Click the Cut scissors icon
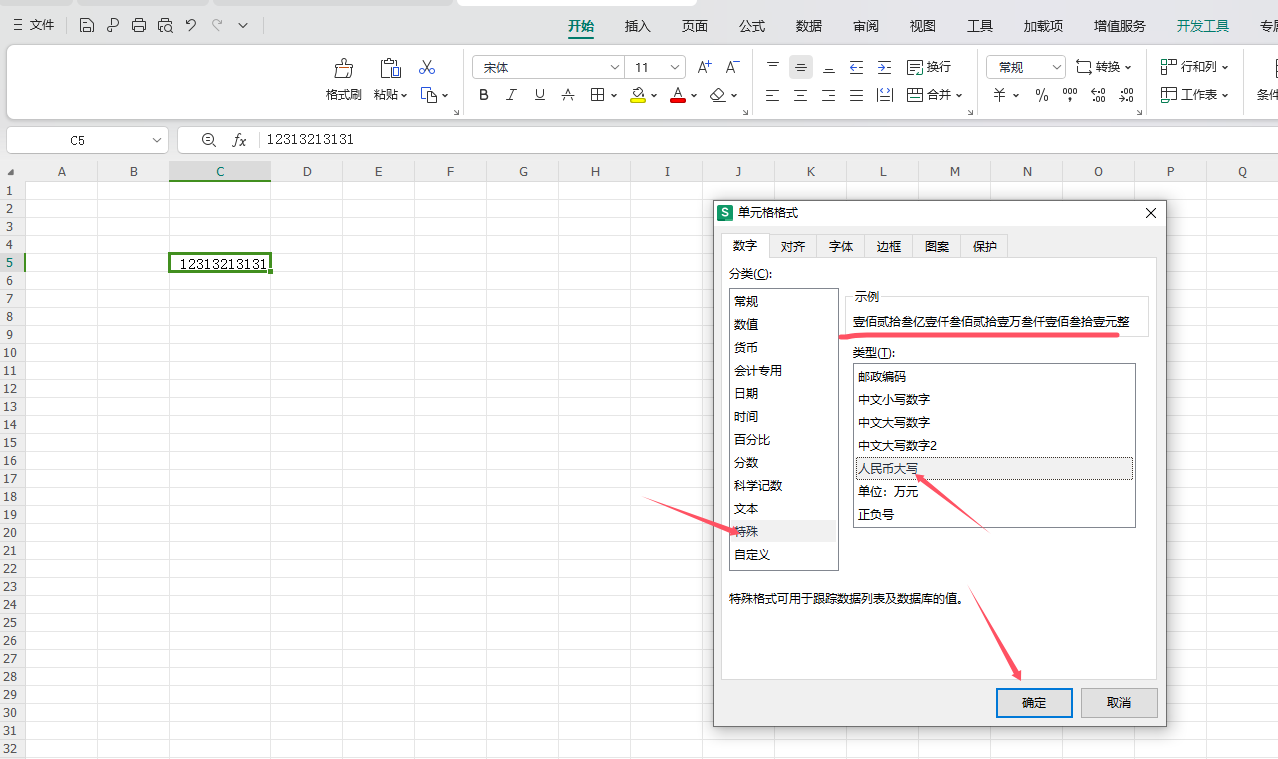Image resolution: width=1278 pixels, height=759 pixels. (x=427, y=67)
